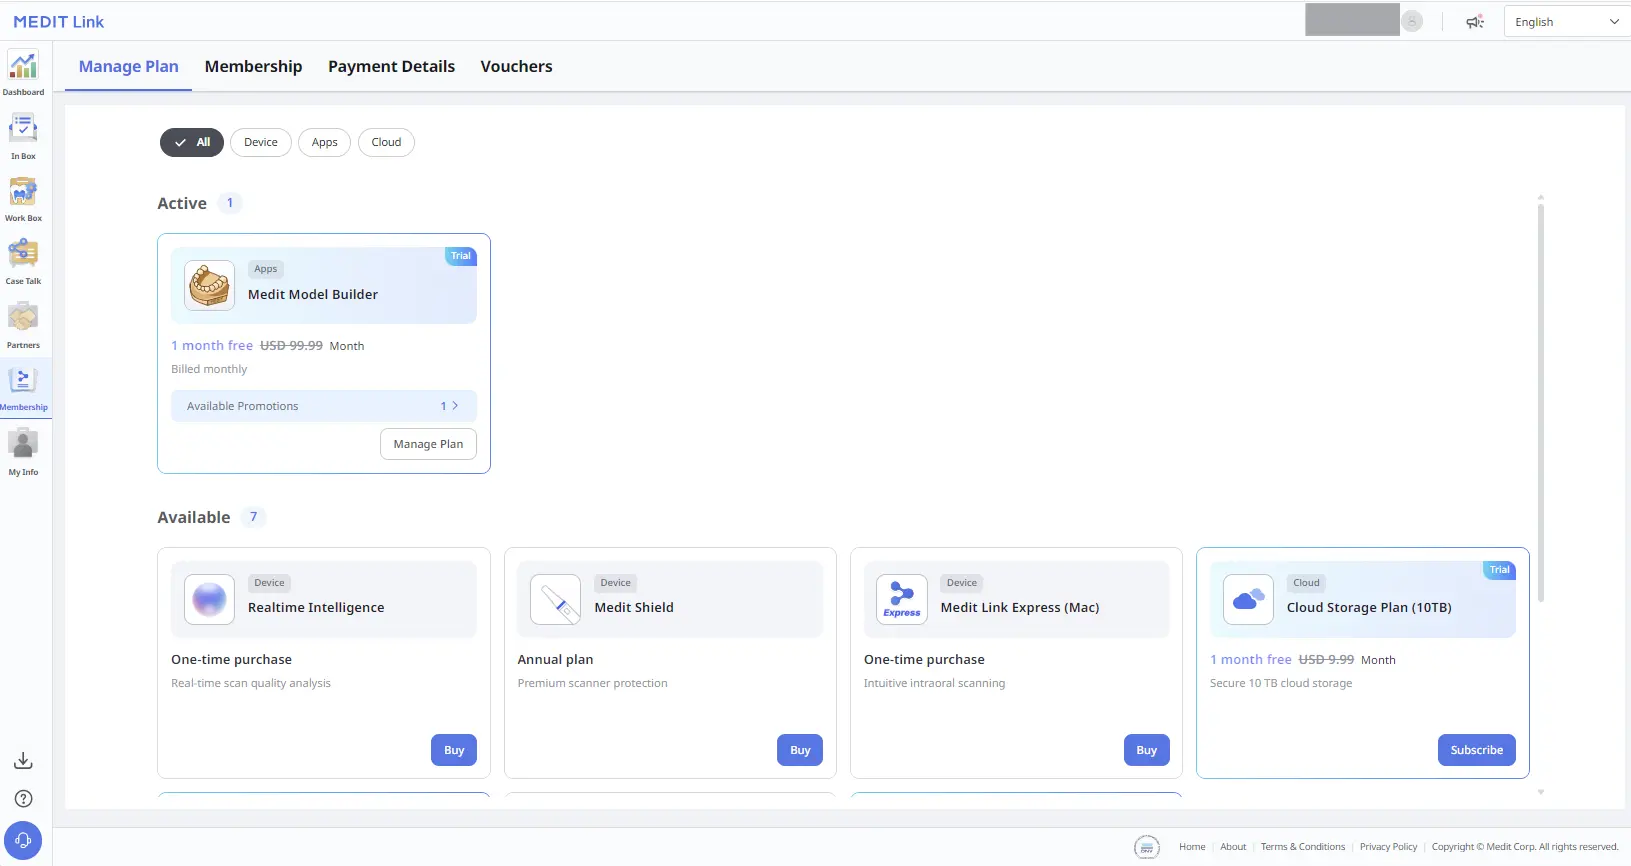Buy the Medit Shield plan

pyautogui.click(x=800, y=750)
